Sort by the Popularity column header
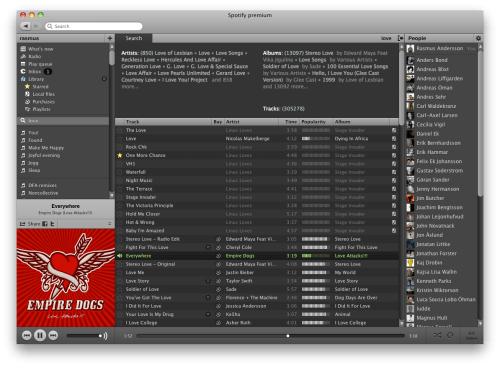500x367 pixels. pyautogui.click(x=316, y=122)
